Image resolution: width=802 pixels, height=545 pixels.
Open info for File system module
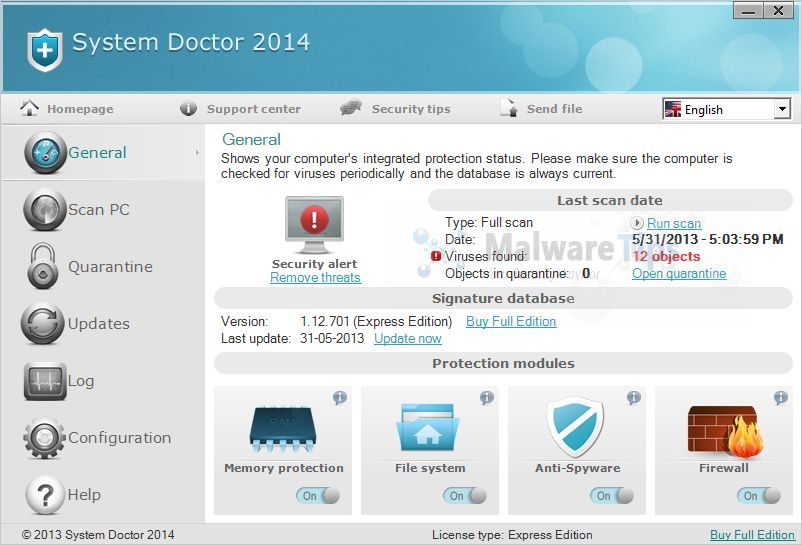(x=487, y=397)
